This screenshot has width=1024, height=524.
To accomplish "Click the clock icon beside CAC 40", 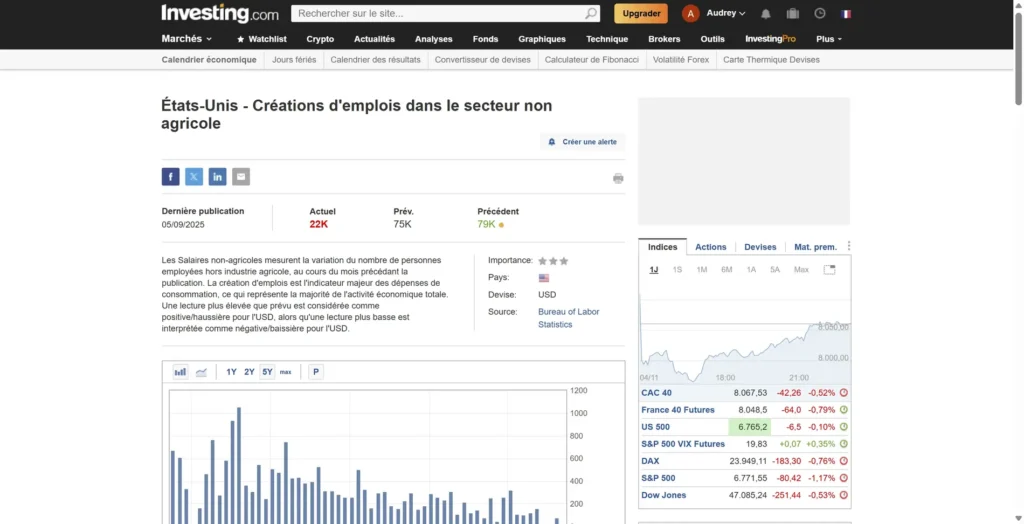I will click(844, 393).
